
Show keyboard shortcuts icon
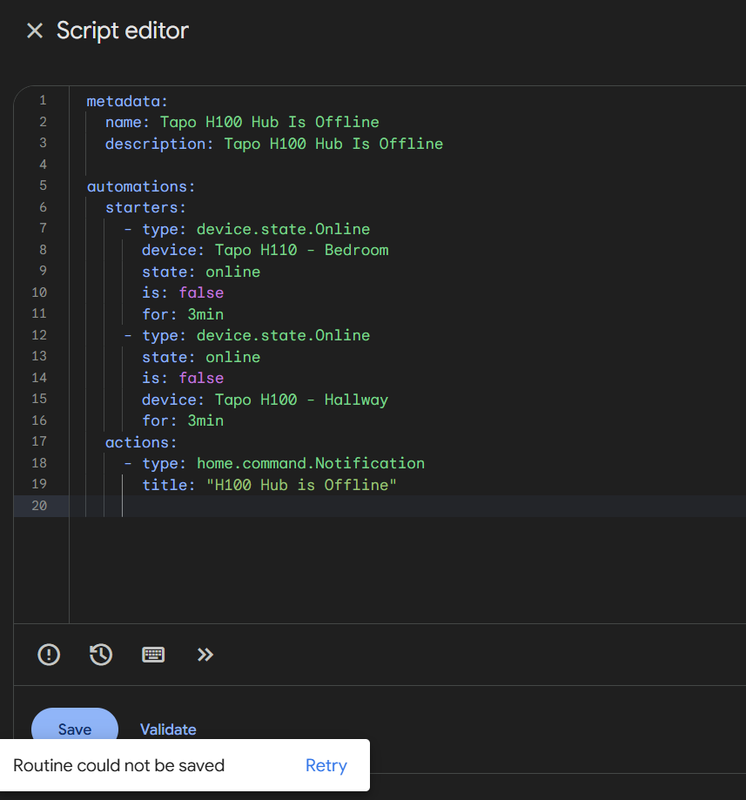click(x=153, y=655)
